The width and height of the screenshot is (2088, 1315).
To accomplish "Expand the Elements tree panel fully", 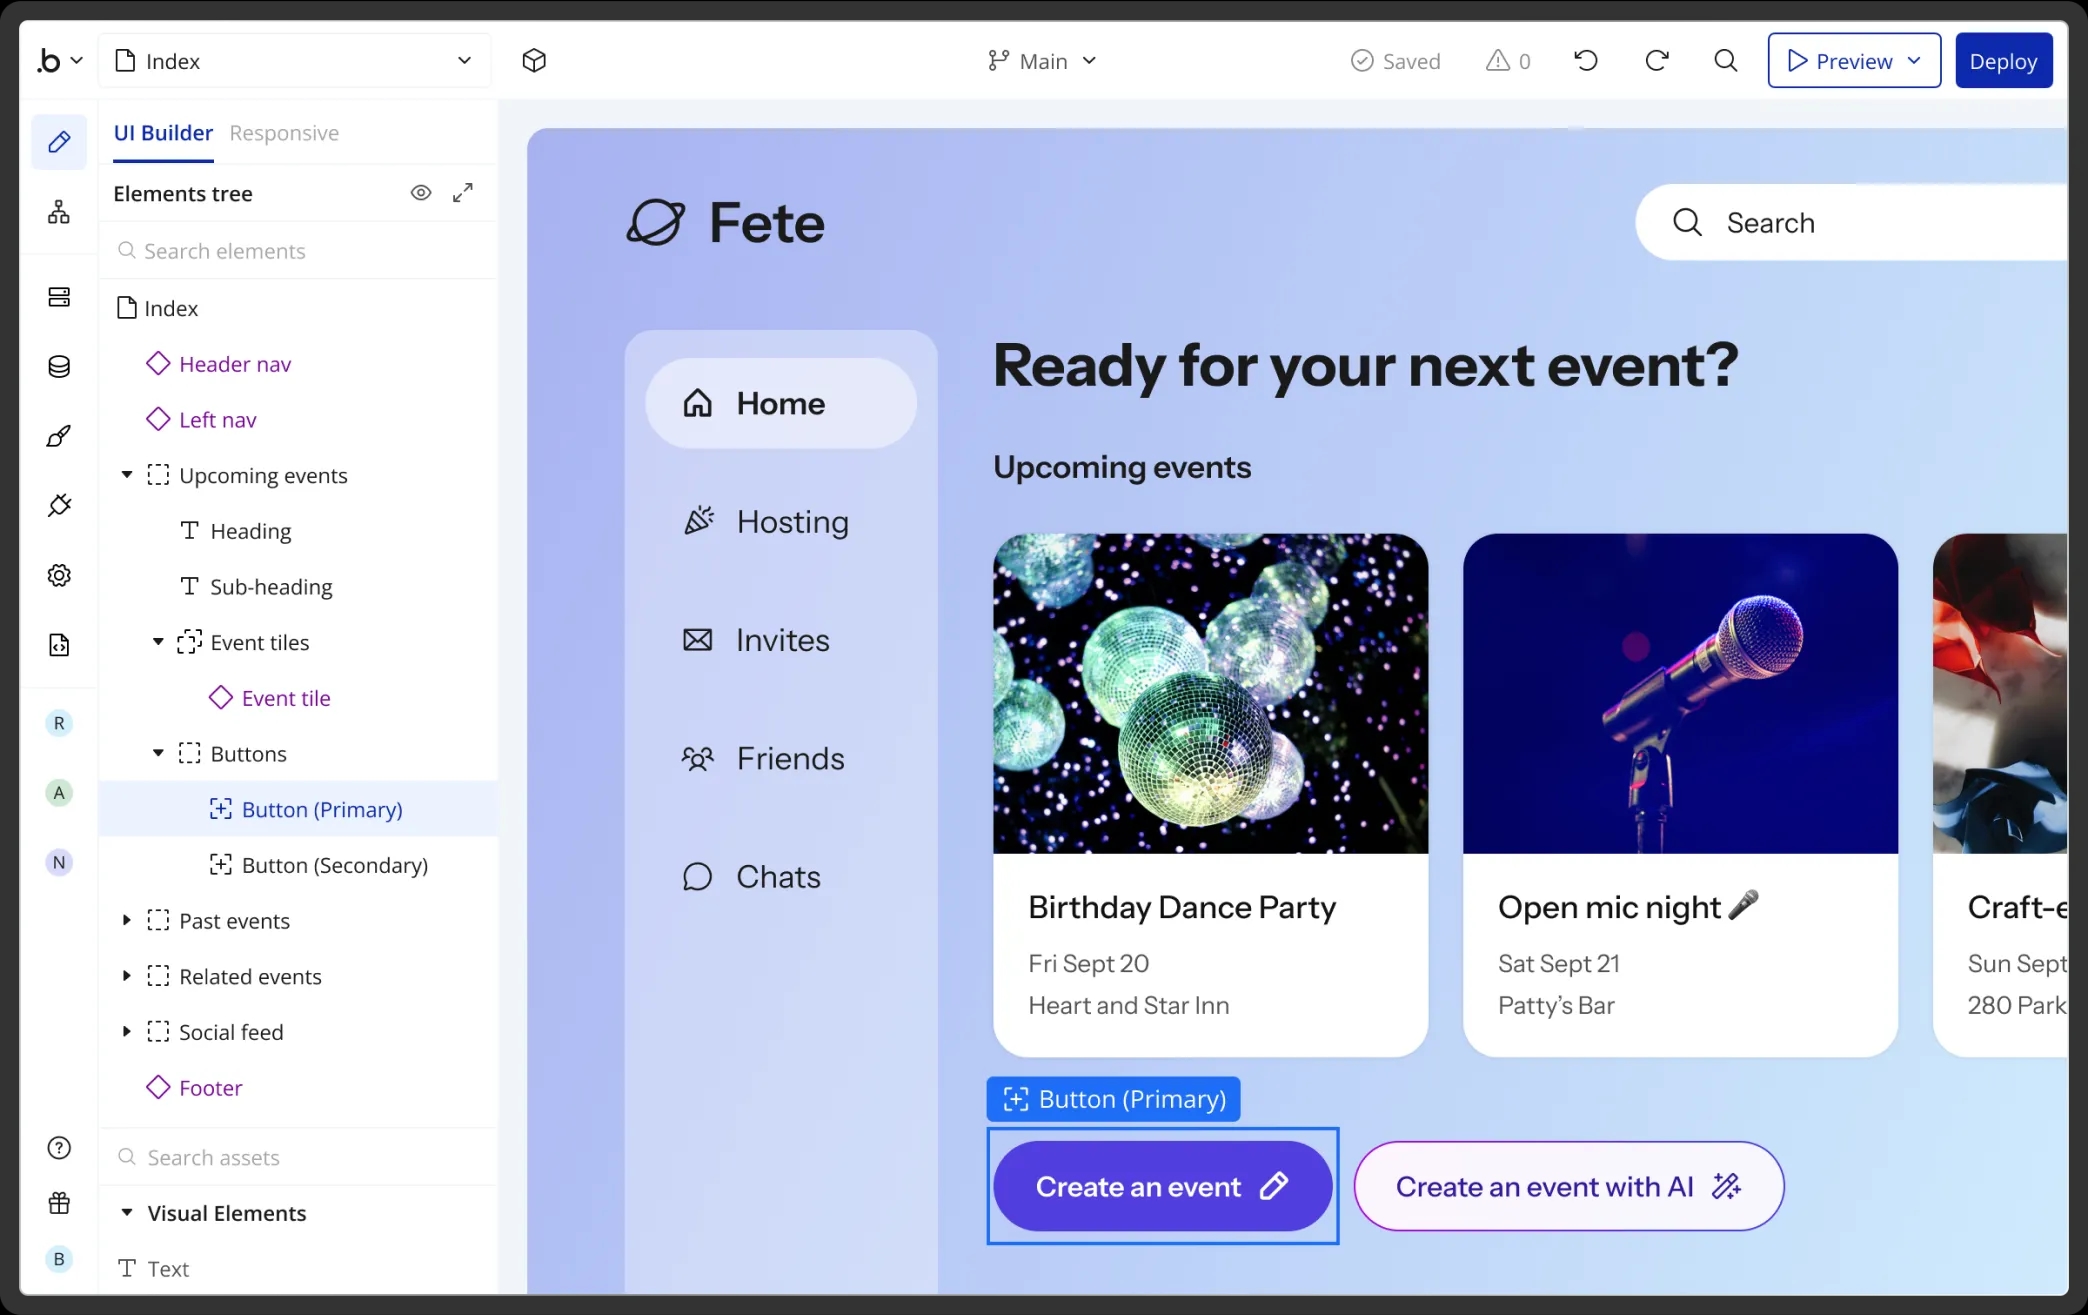I will (463, 193).
